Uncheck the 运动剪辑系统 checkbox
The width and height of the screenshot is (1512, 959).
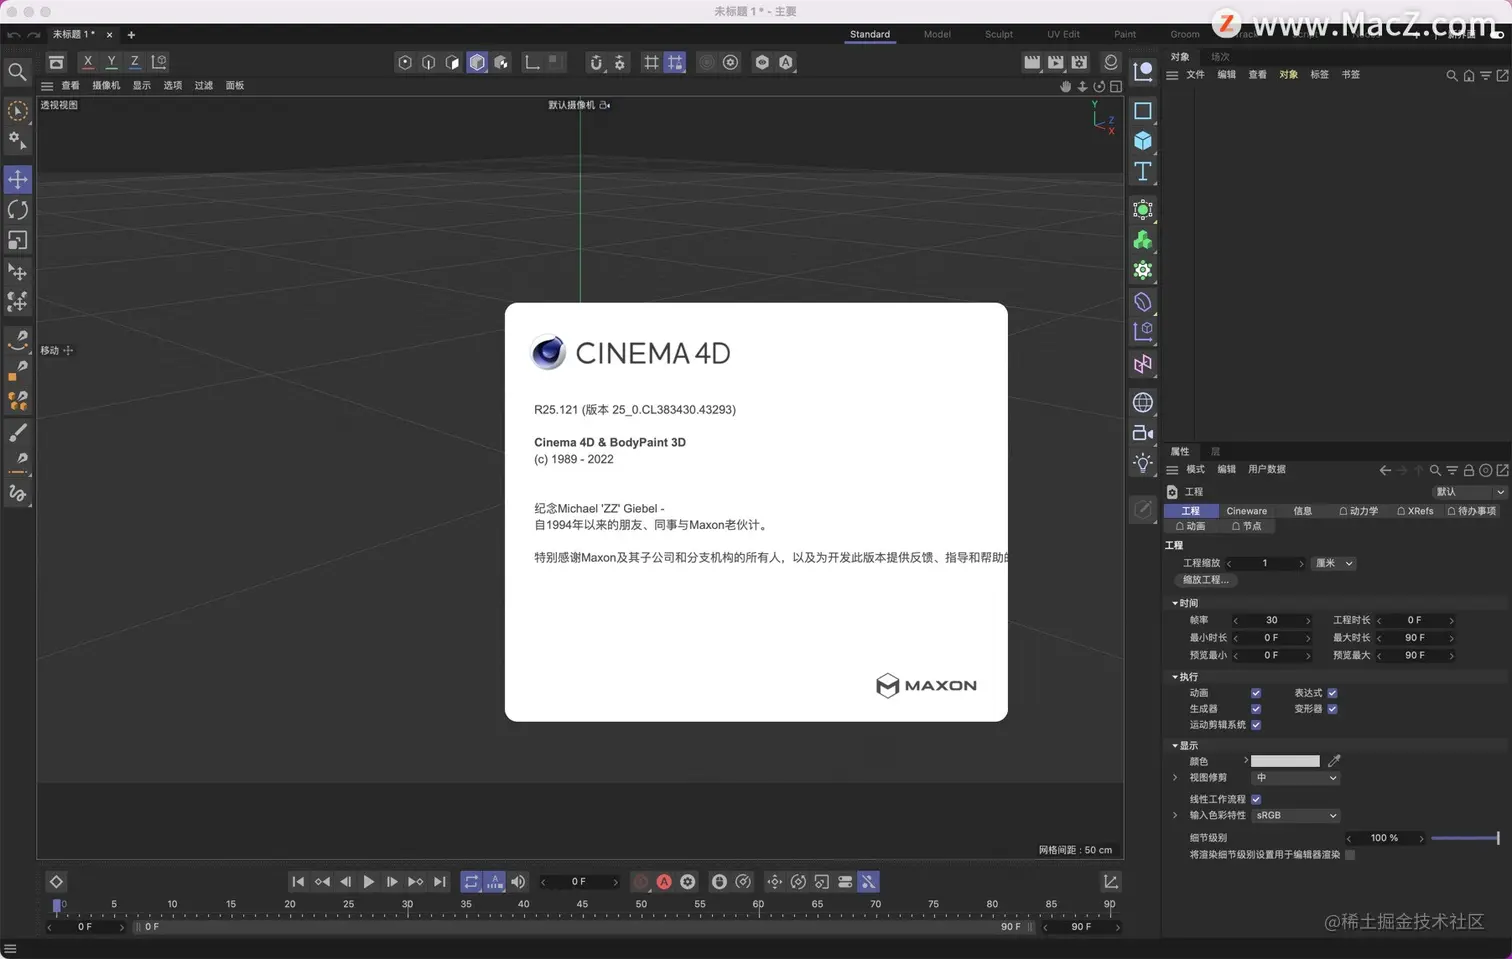[1256, 725]
